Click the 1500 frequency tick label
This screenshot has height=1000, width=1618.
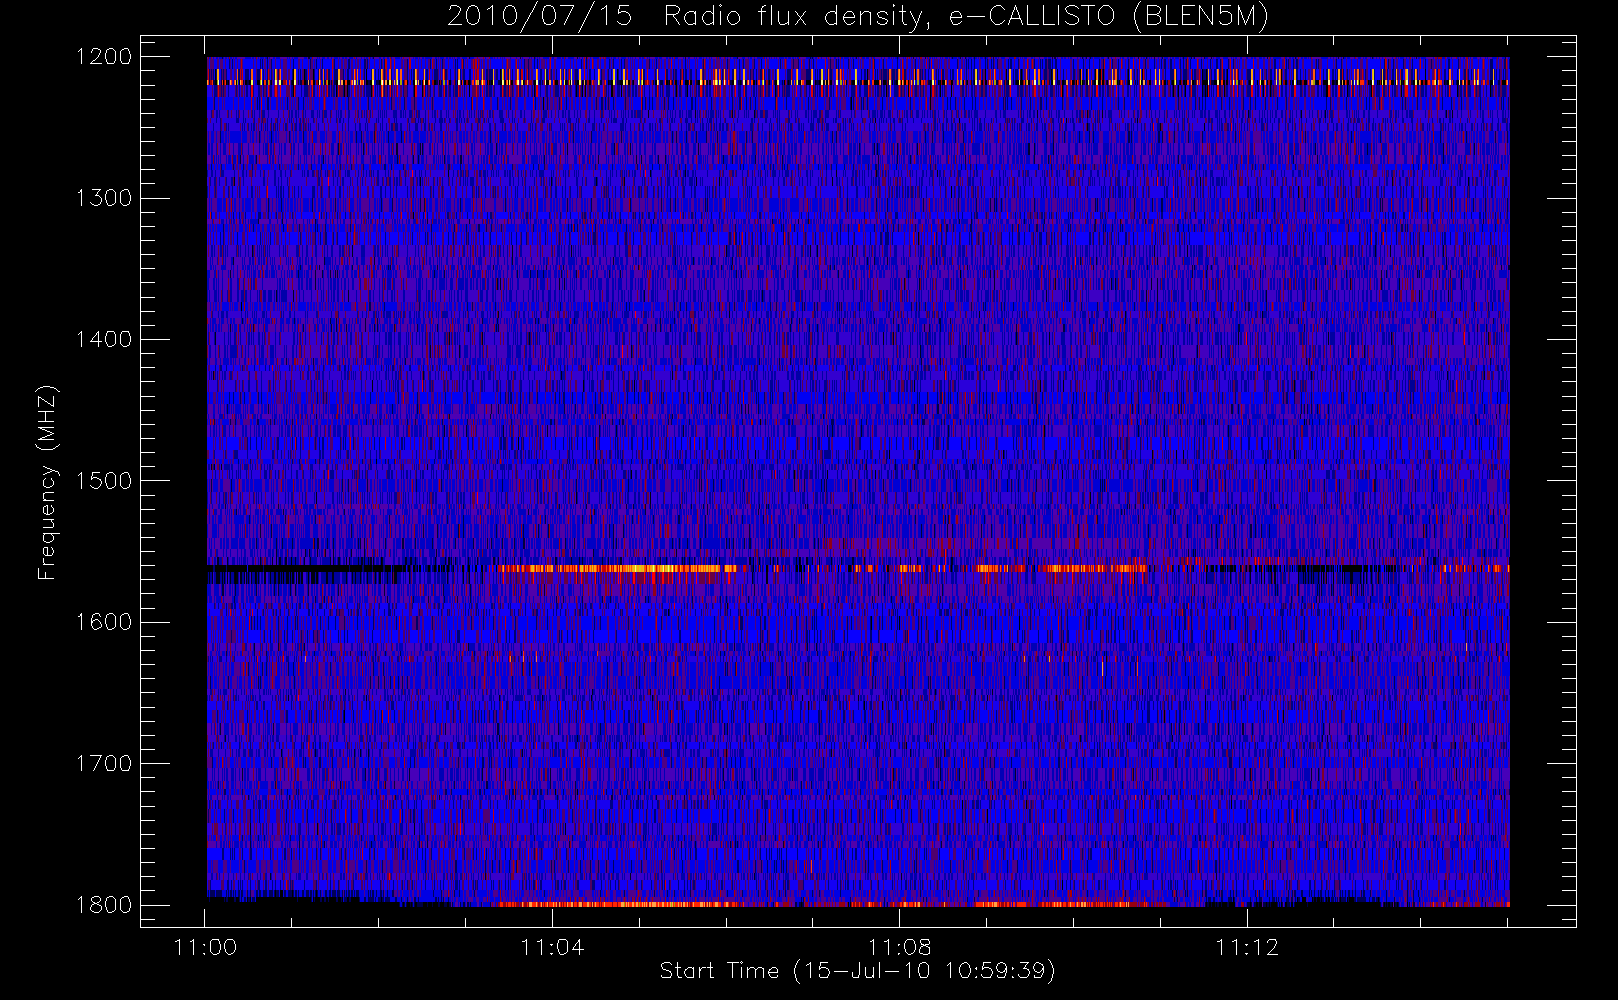point(103,481)
